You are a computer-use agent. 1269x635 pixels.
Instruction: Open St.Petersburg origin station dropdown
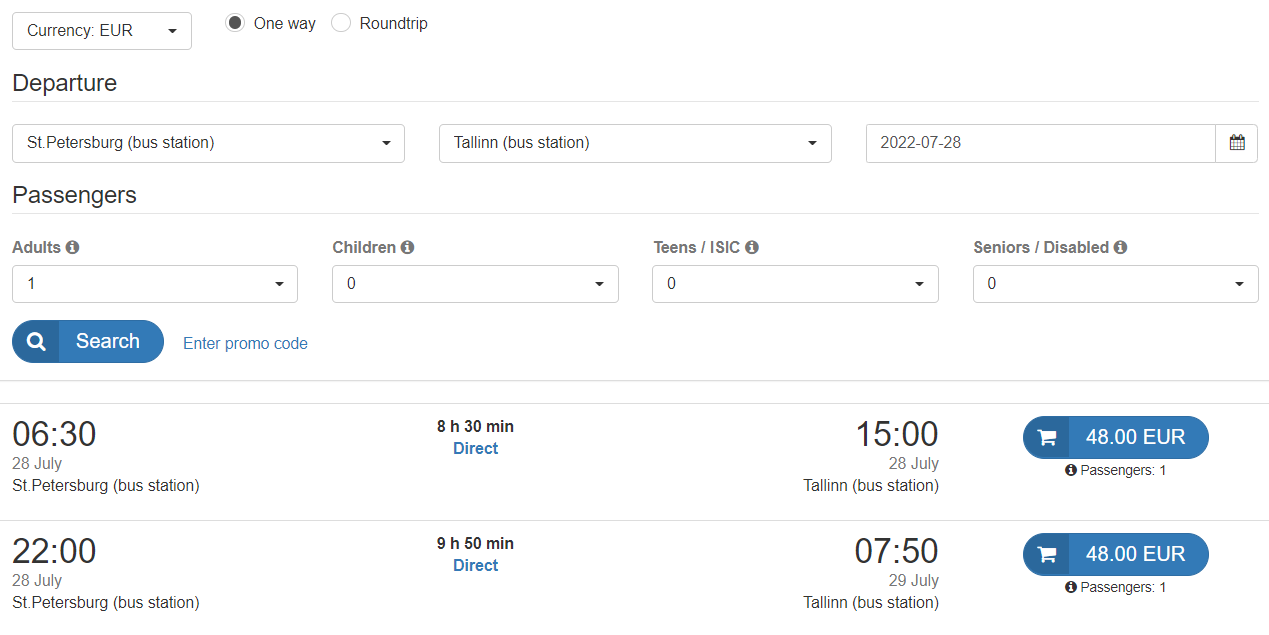208,143
